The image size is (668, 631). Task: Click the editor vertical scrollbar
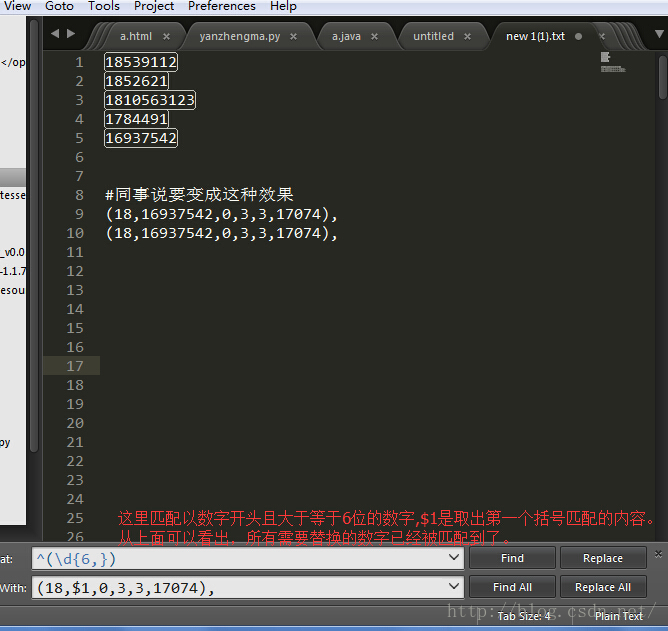point(662,78)
